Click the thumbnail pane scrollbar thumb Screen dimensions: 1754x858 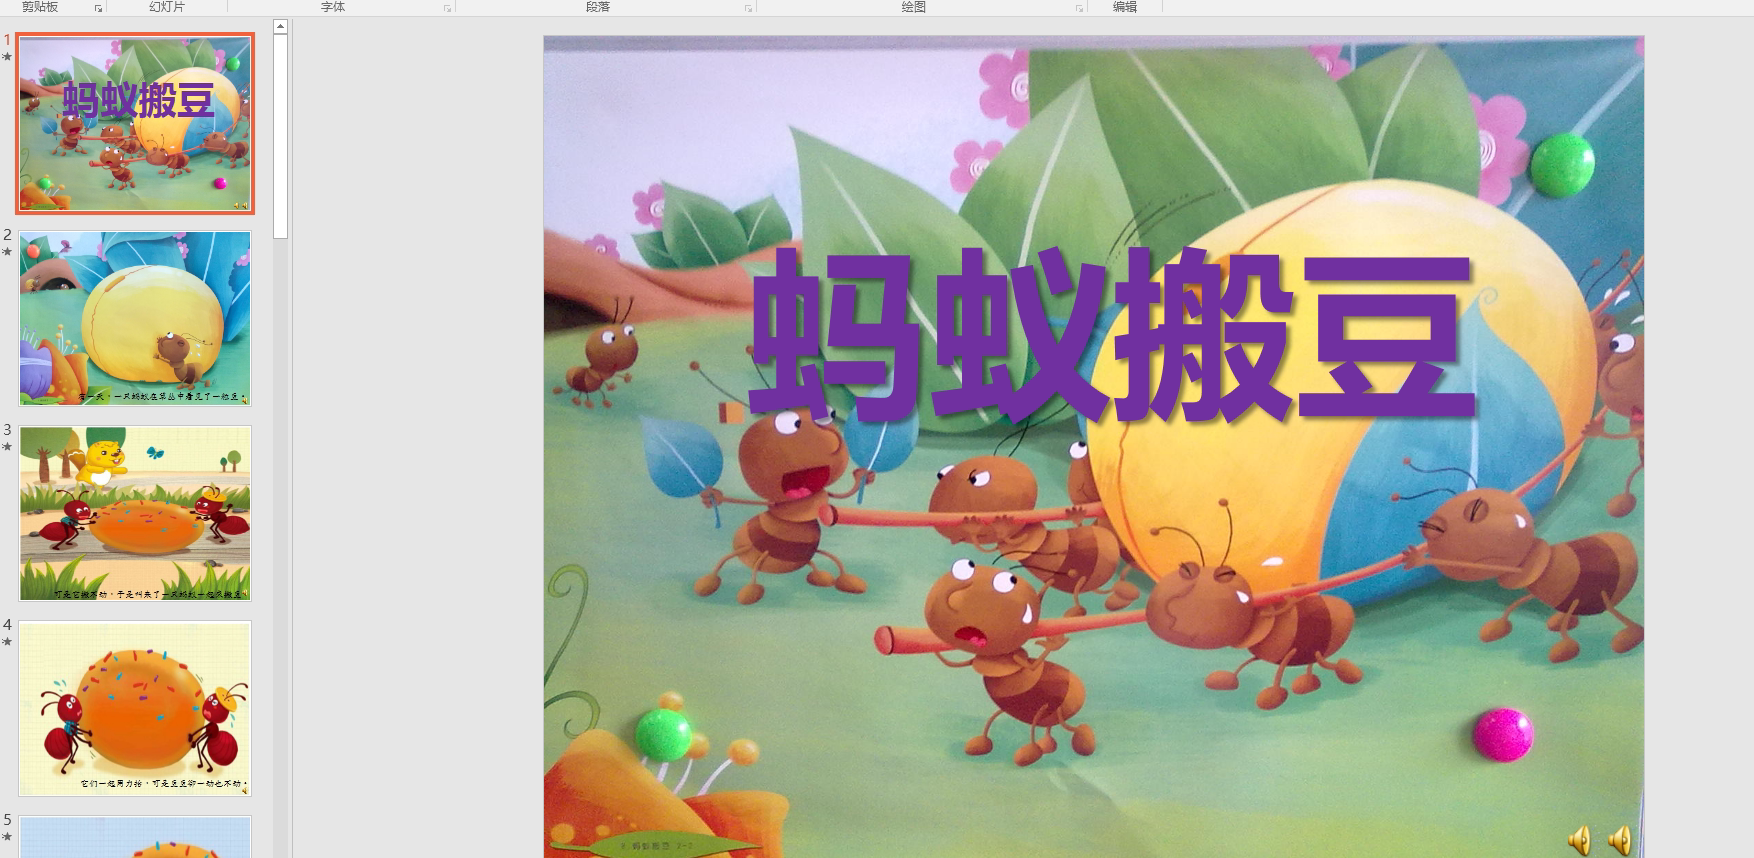coord(281,137)
